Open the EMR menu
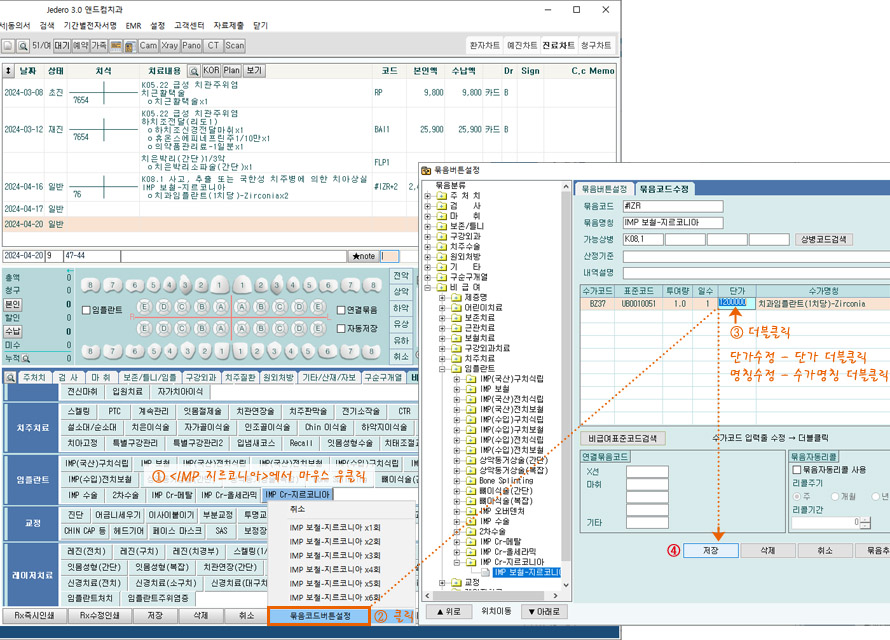Screen dimensions: 890x640 pyautogui.click(x=133, y=26)
